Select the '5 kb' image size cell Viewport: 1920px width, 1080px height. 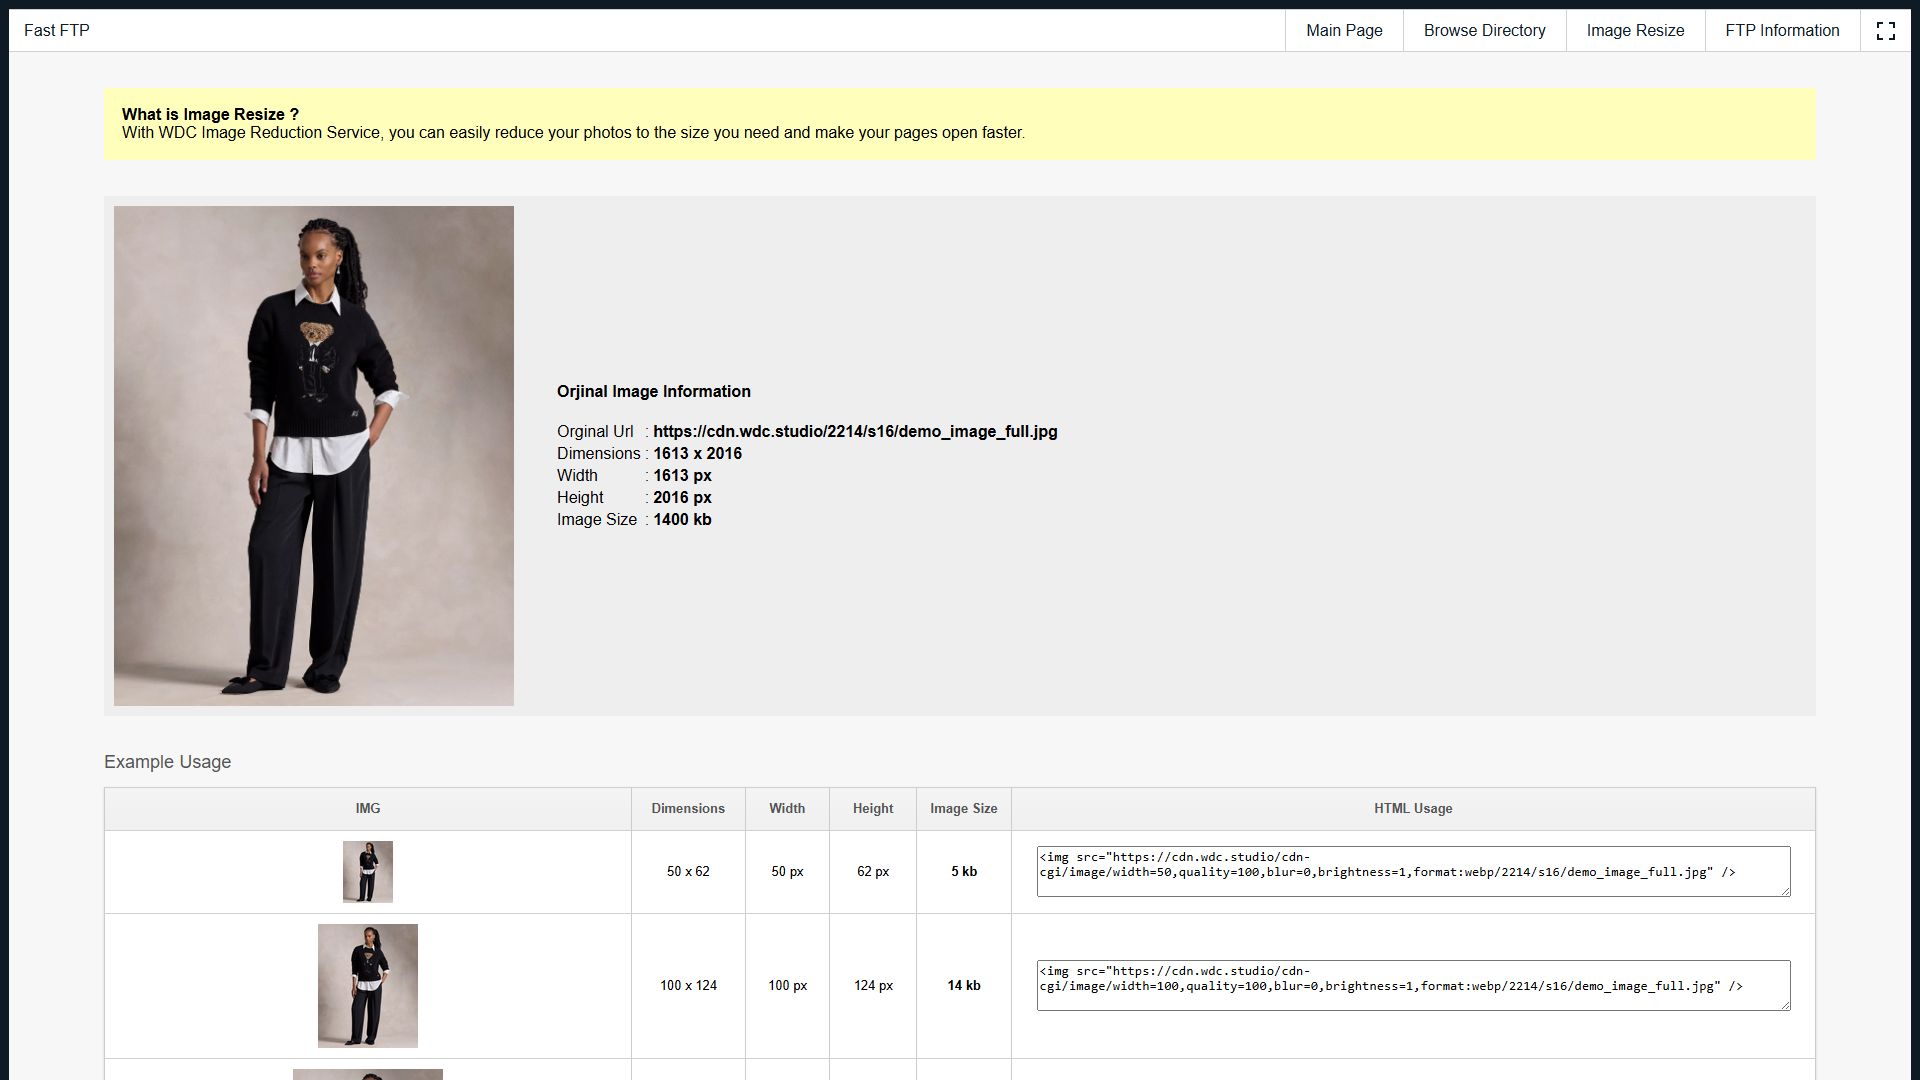tap(964, 872)
